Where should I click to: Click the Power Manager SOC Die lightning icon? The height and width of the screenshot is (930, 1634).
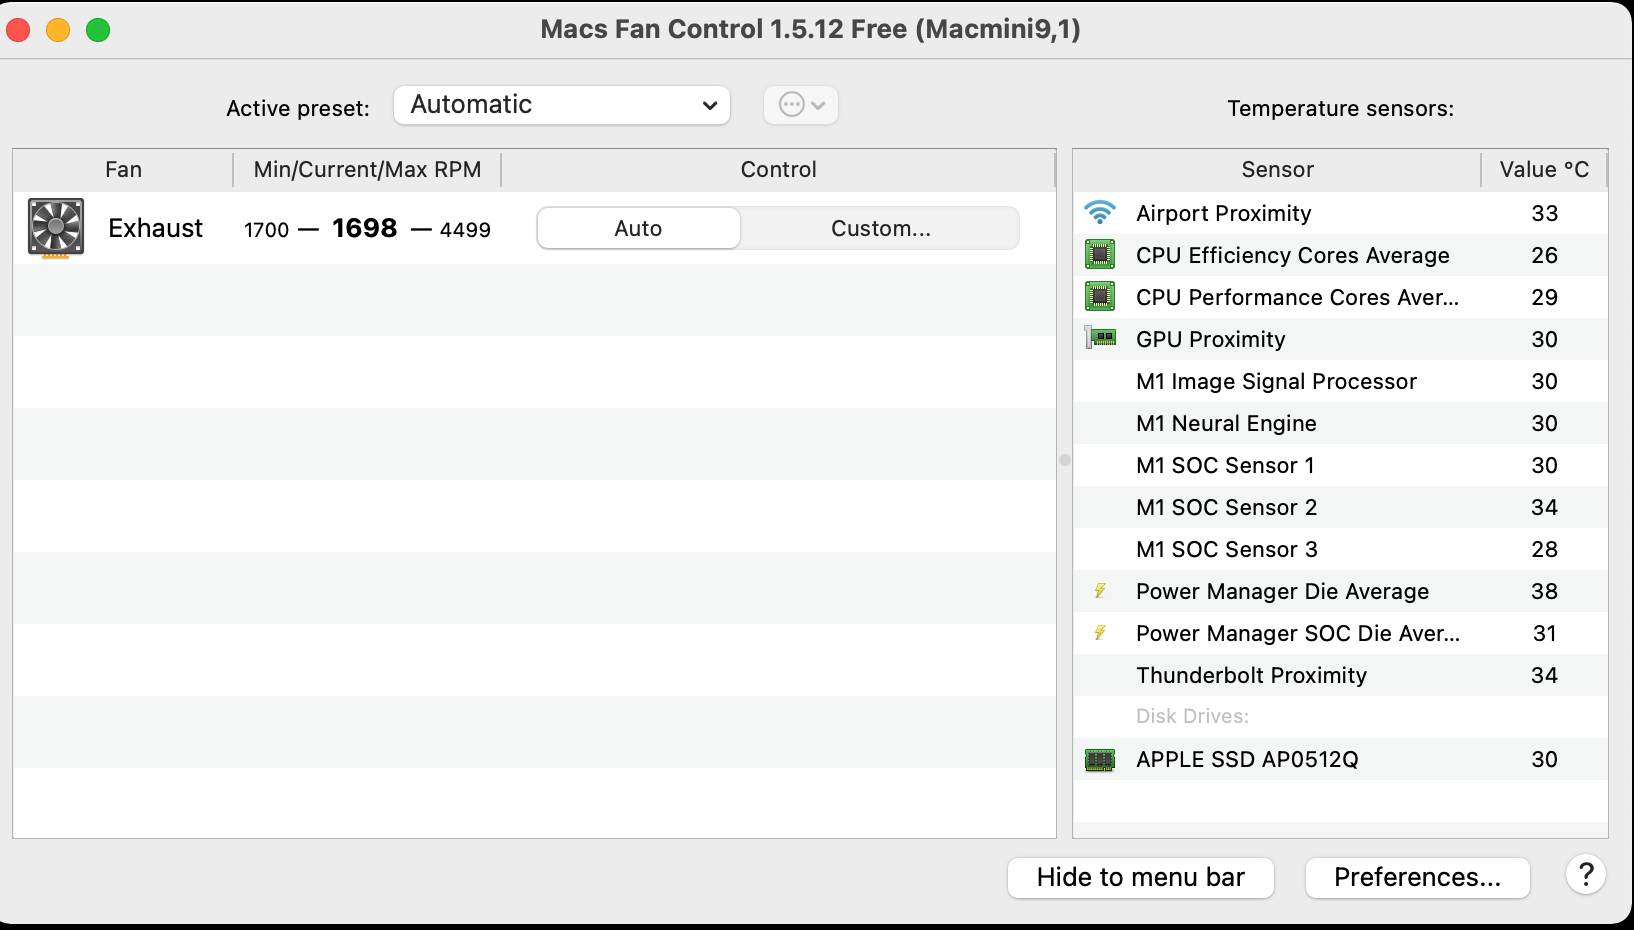point(1100,633)
